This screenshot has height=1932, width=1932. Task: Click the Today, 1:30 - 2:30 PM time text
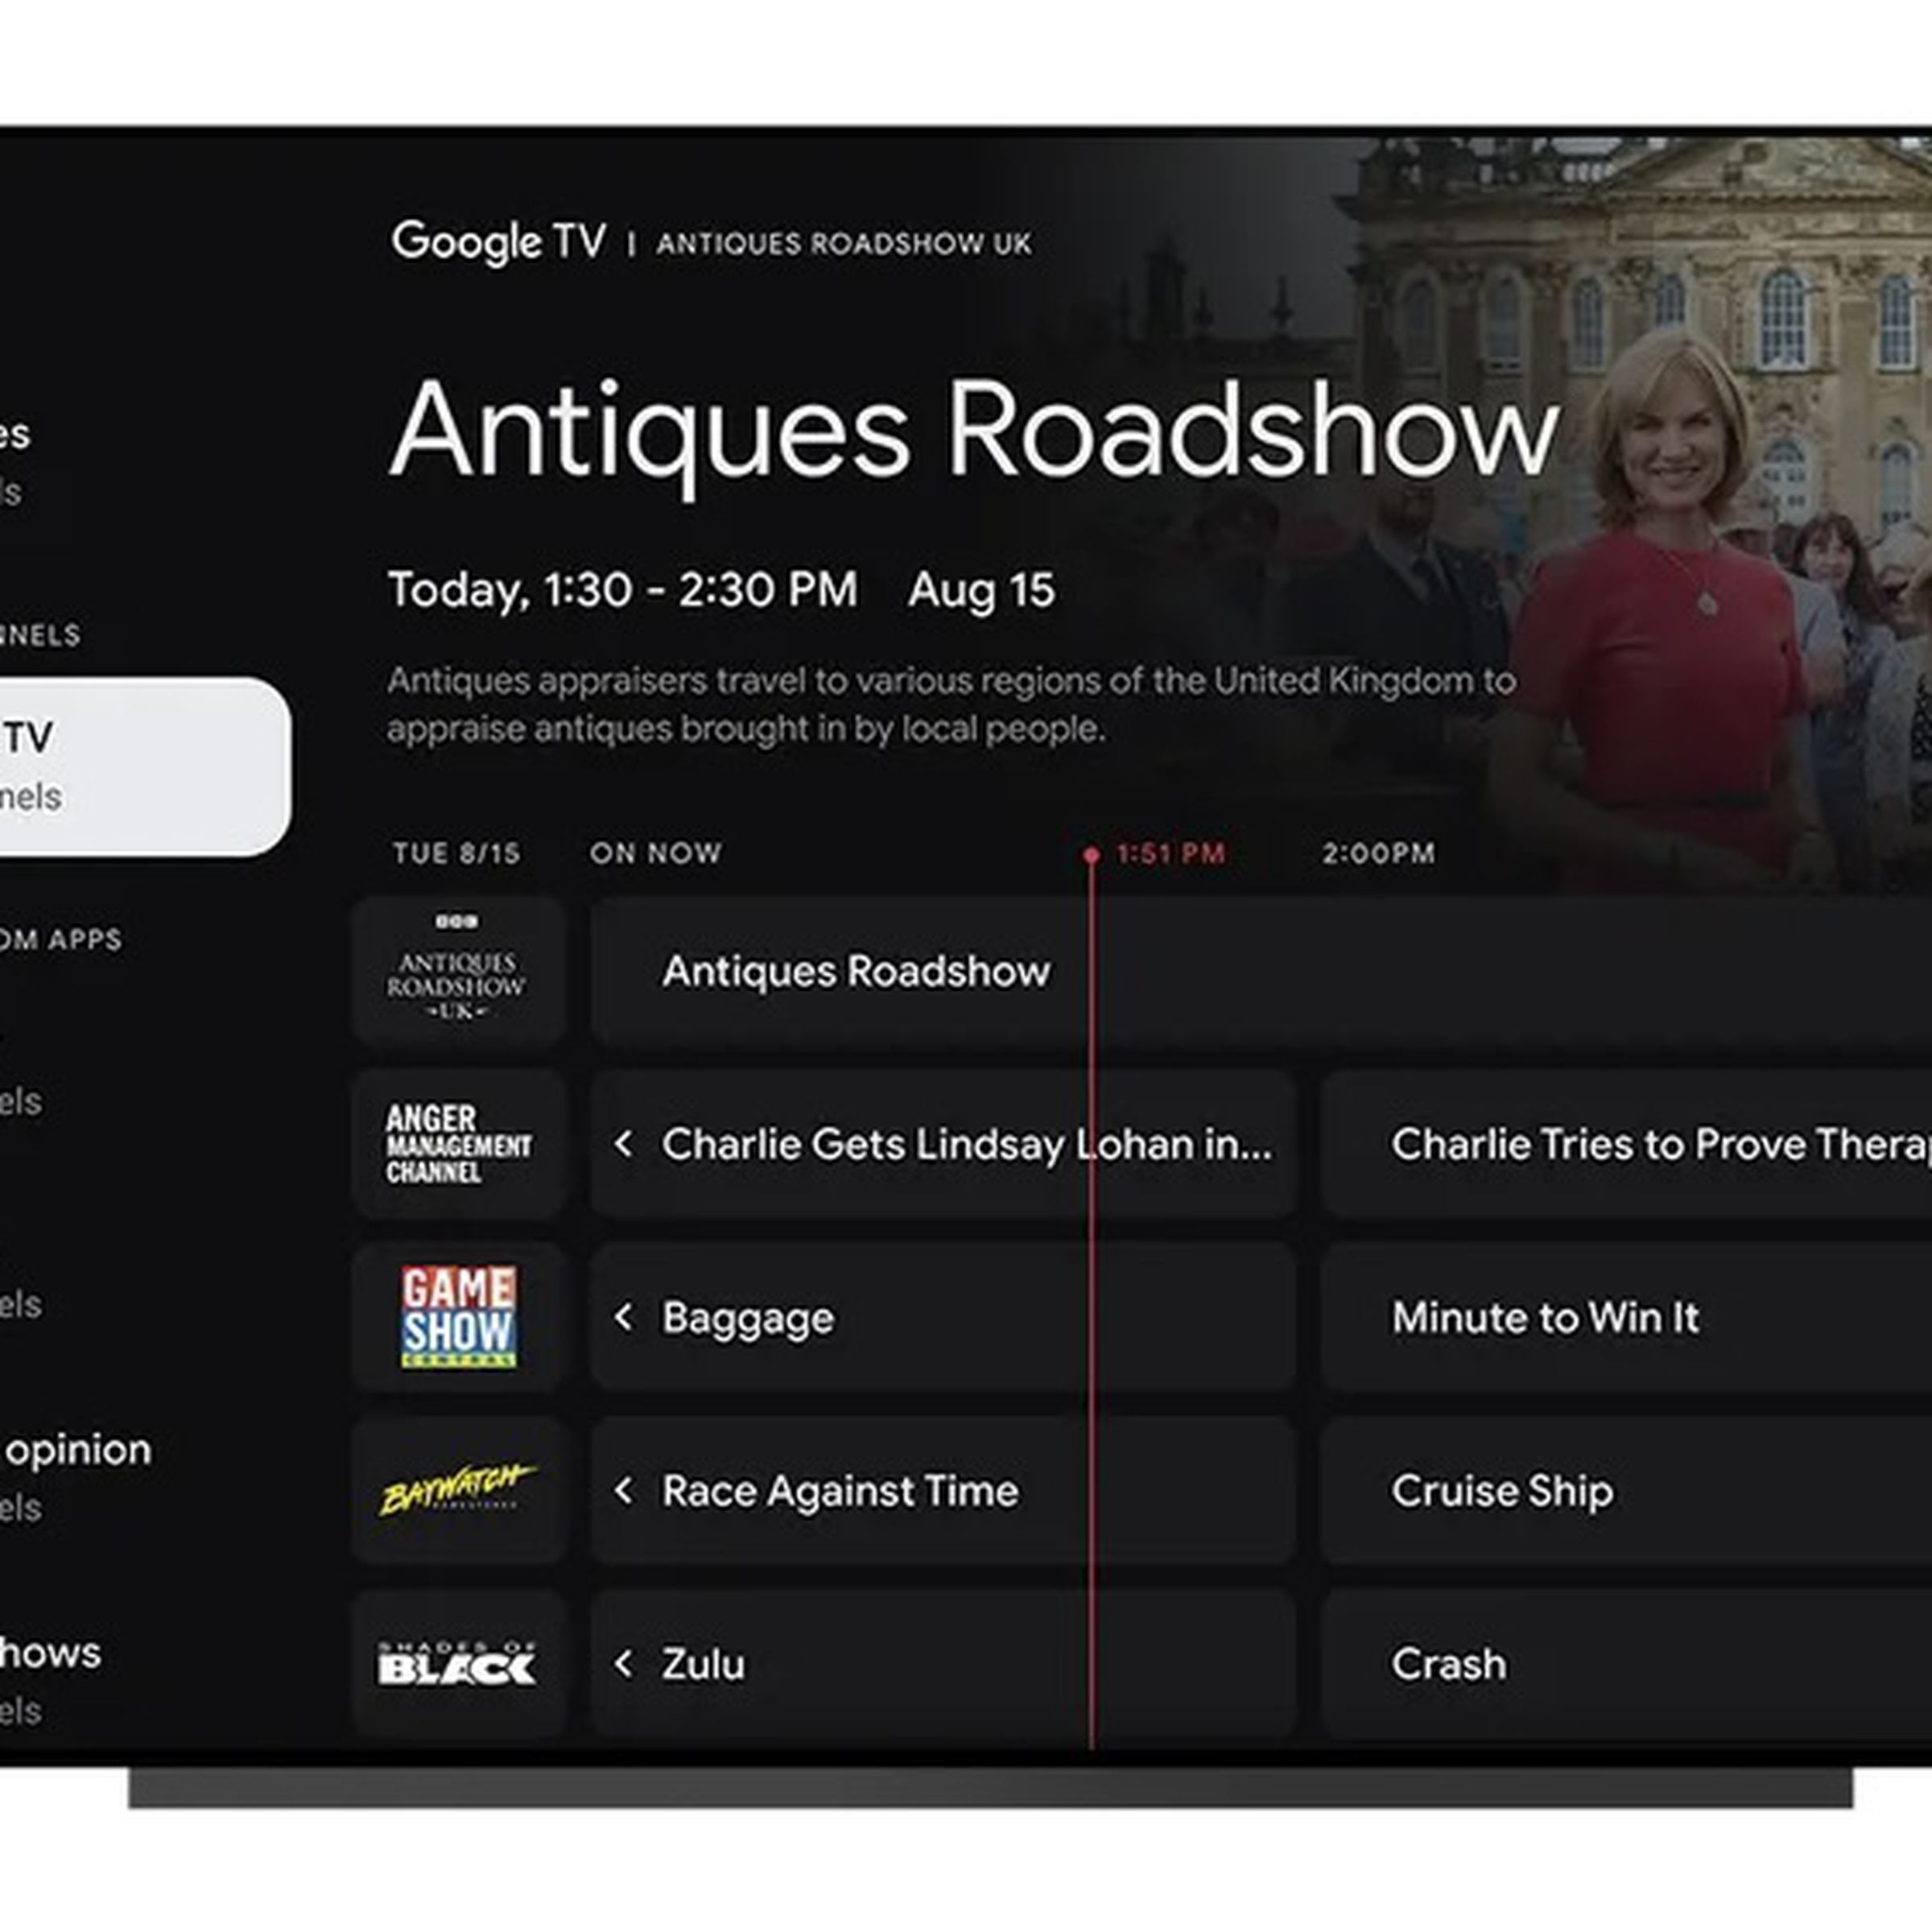(x=622, y=590)
